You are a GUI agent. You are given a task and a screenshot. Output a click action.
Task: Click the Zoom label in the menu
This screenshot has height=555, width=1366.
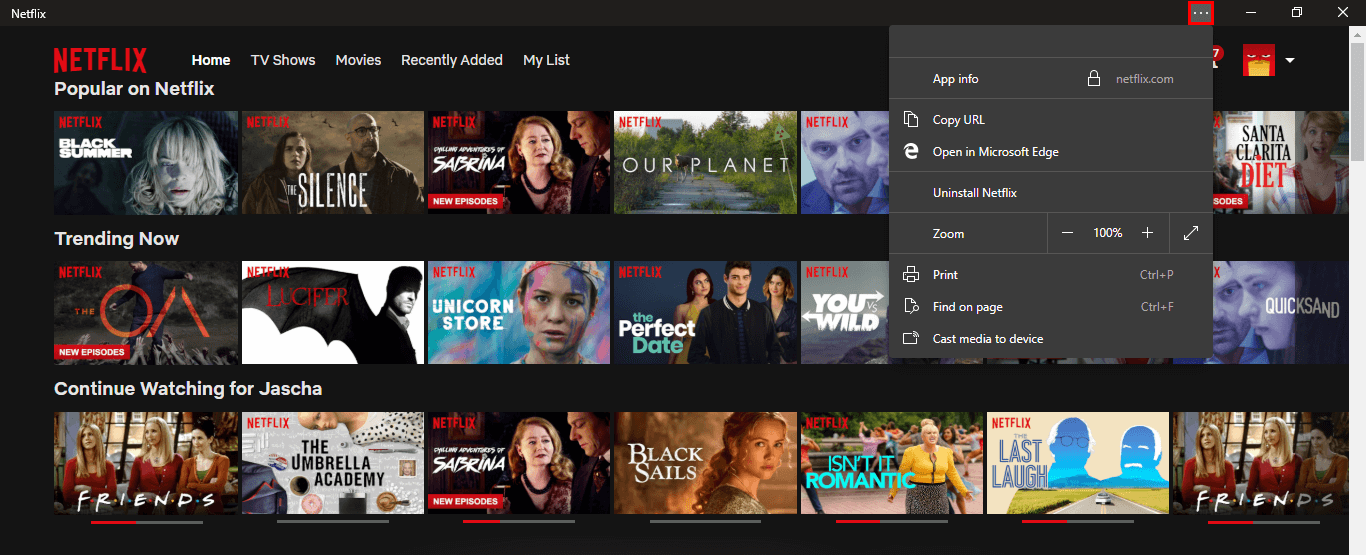[x=948, y=233]
